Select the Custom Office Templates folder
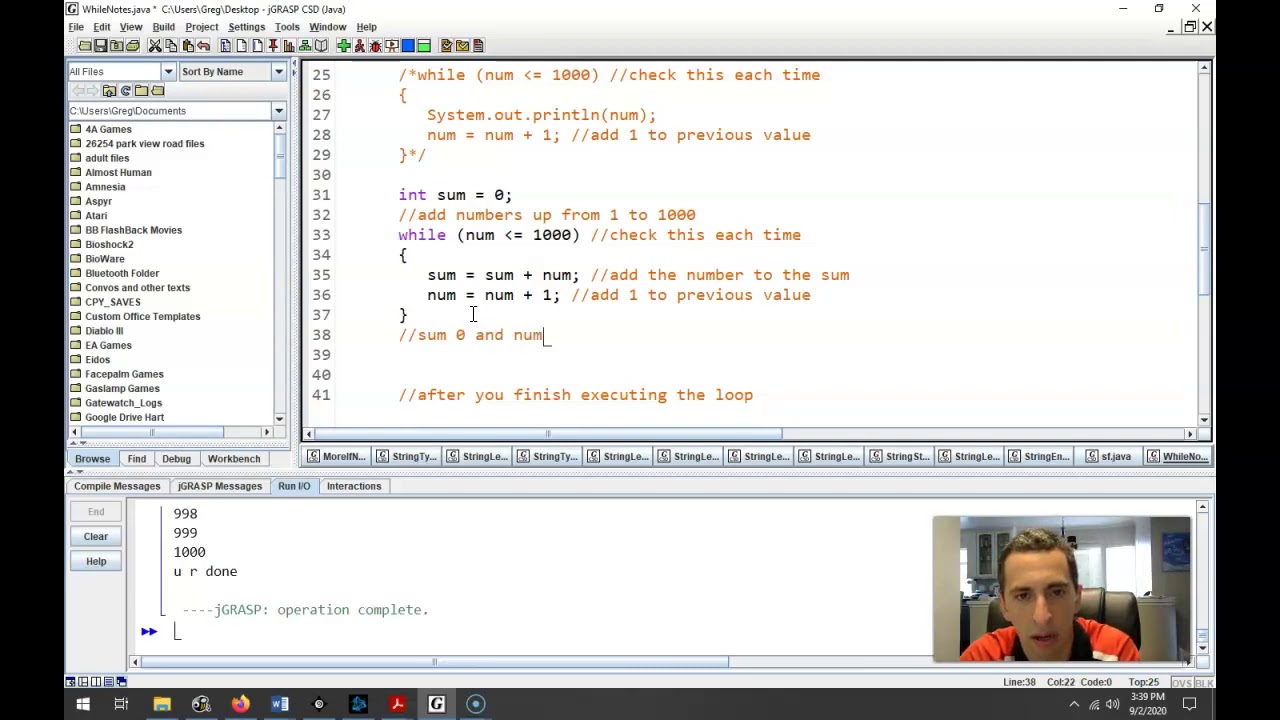Viewport: 1280px width, 720px height. tap(142, 316)
